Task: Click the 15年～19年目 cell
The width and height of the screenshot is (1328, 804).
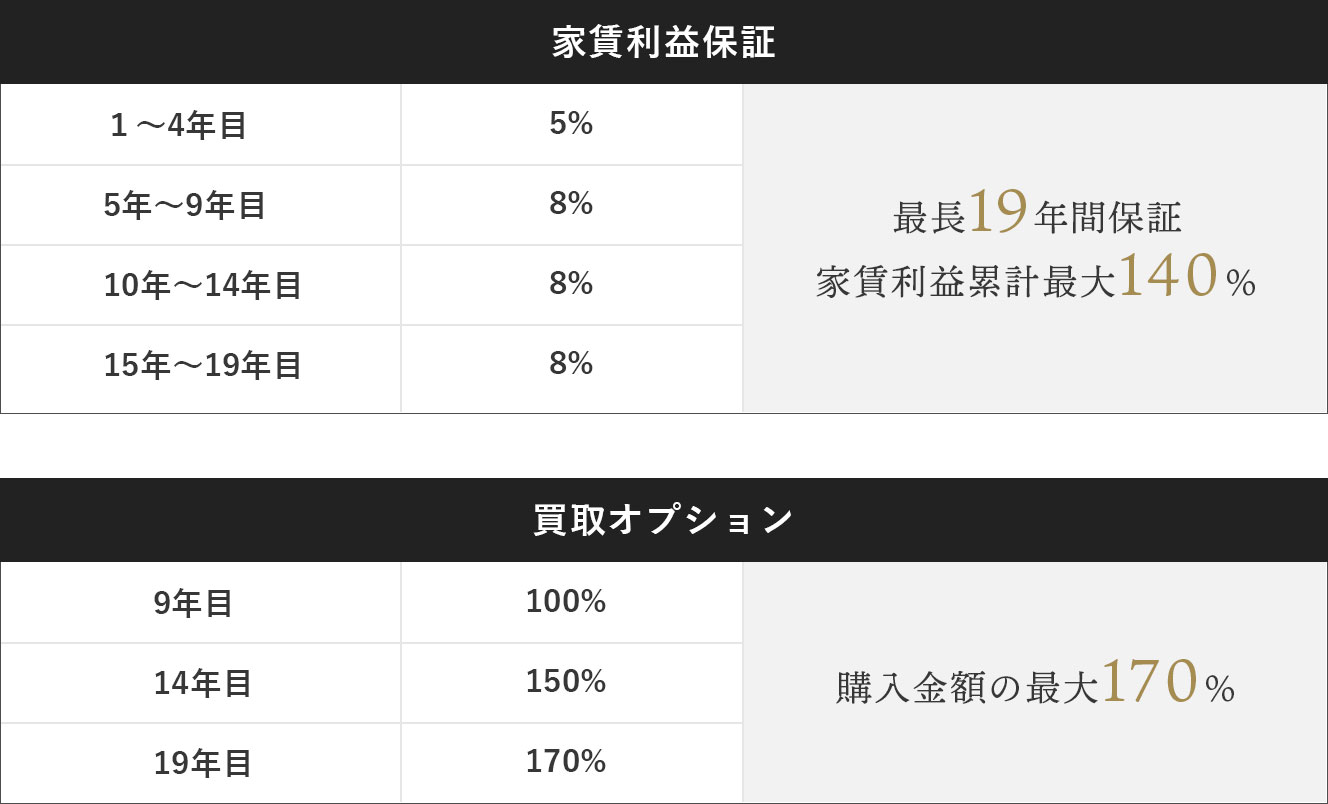Action: tap(203, 366)
